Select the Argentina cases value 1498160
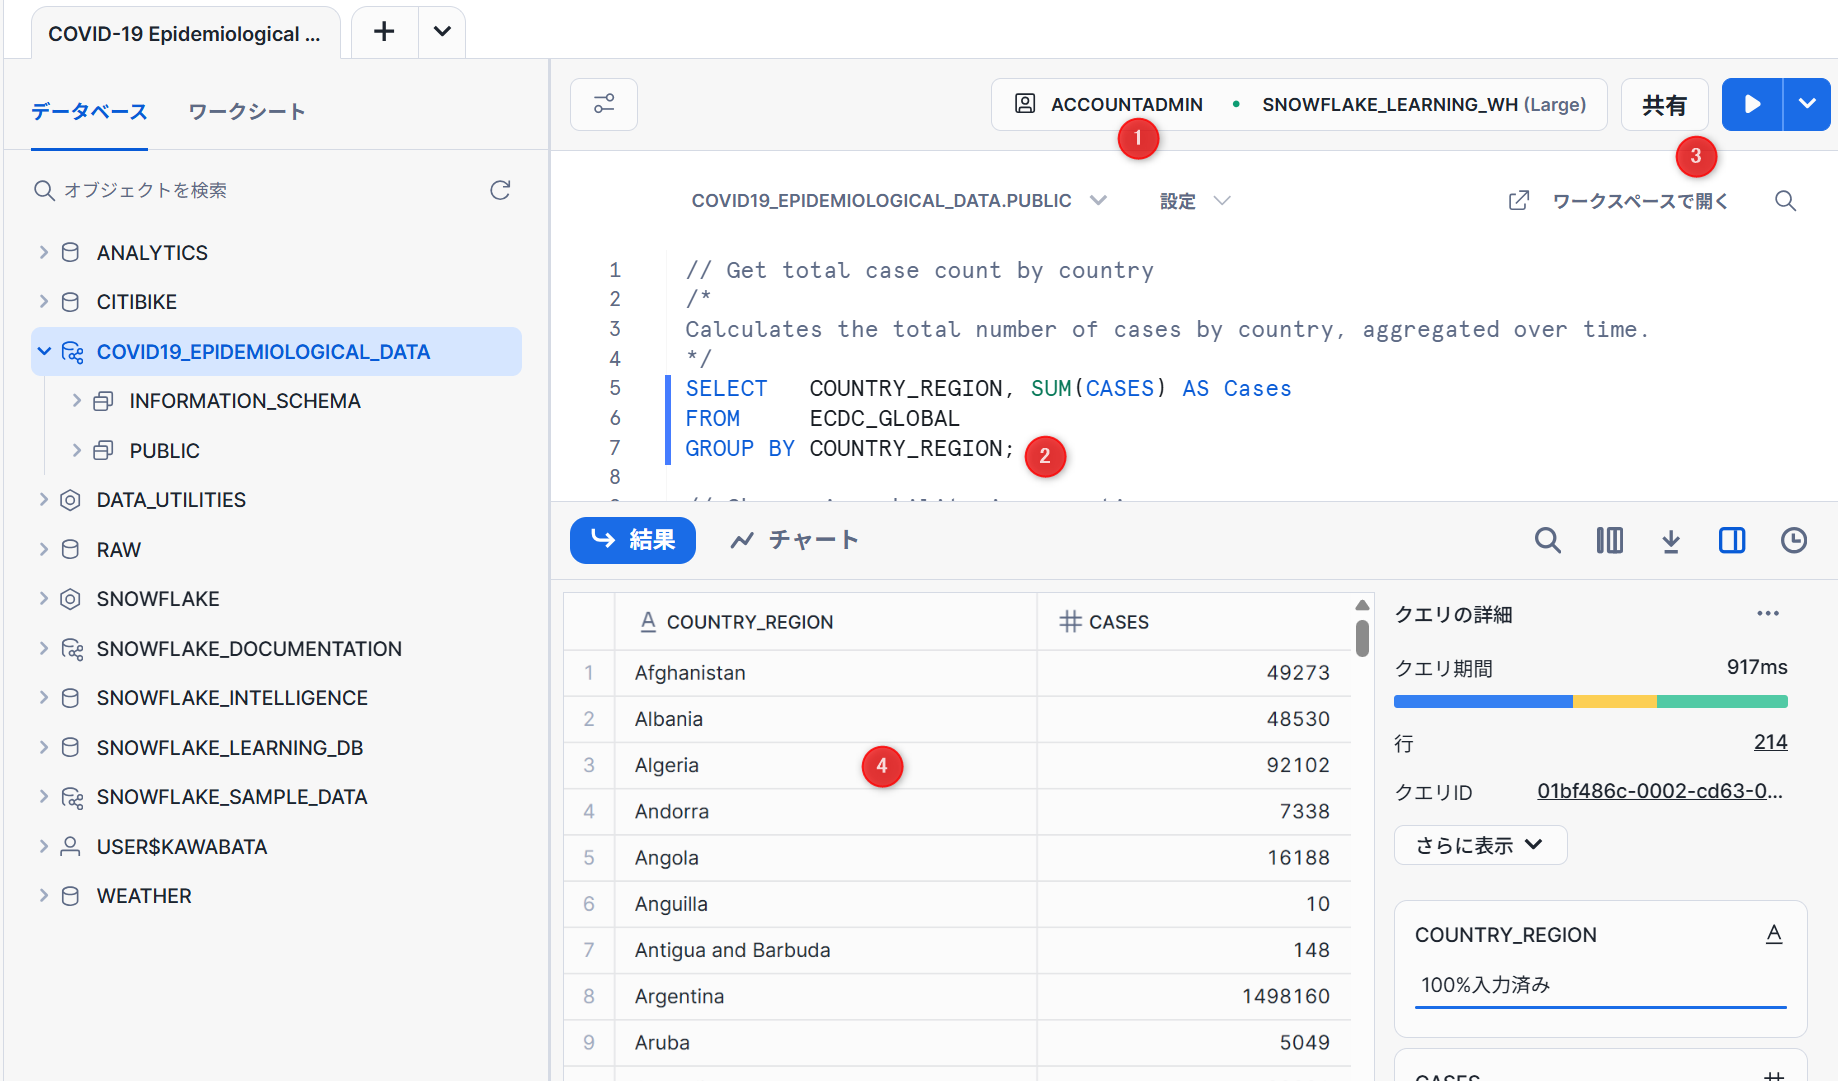Viewport: 1838px width, 1081px height. (1194, 996)
